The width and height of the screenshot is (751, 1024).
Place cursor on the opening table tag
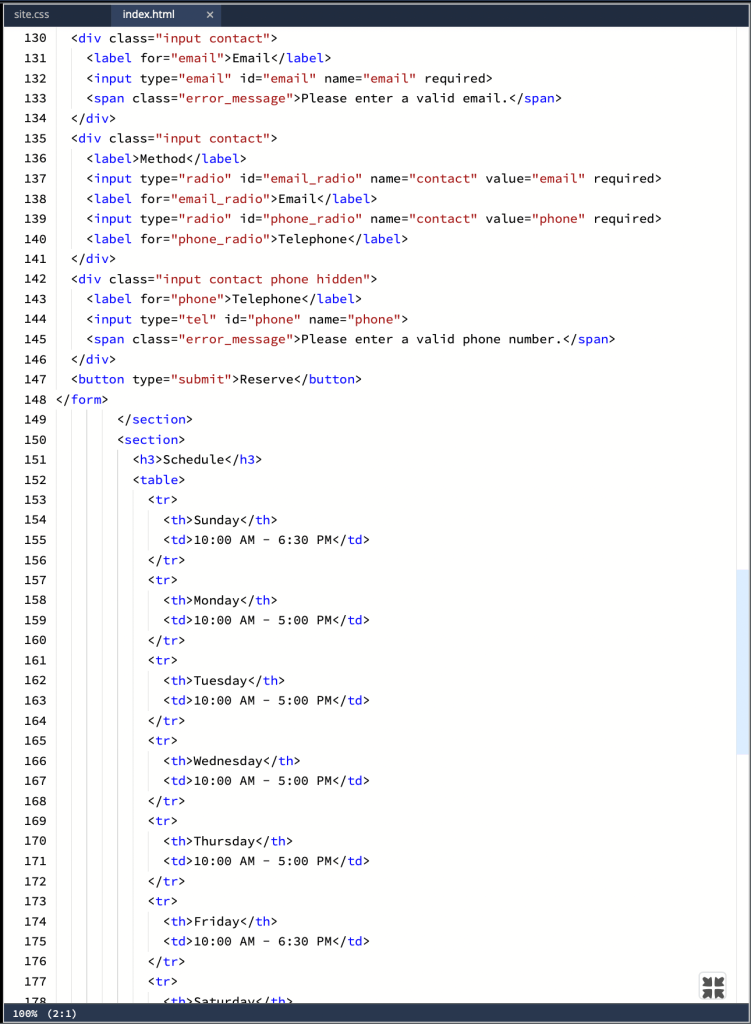coord(159,479)
